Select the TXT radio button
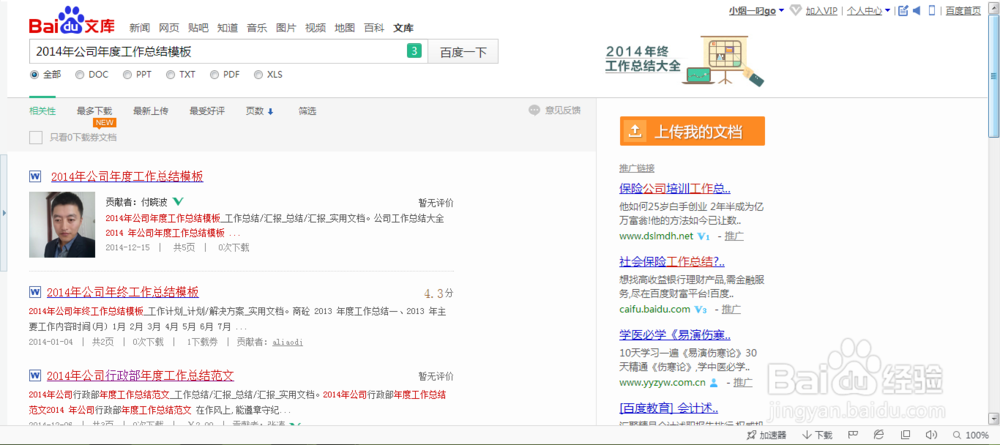This screenshot has width=1000, height=445. click(170, 75)
